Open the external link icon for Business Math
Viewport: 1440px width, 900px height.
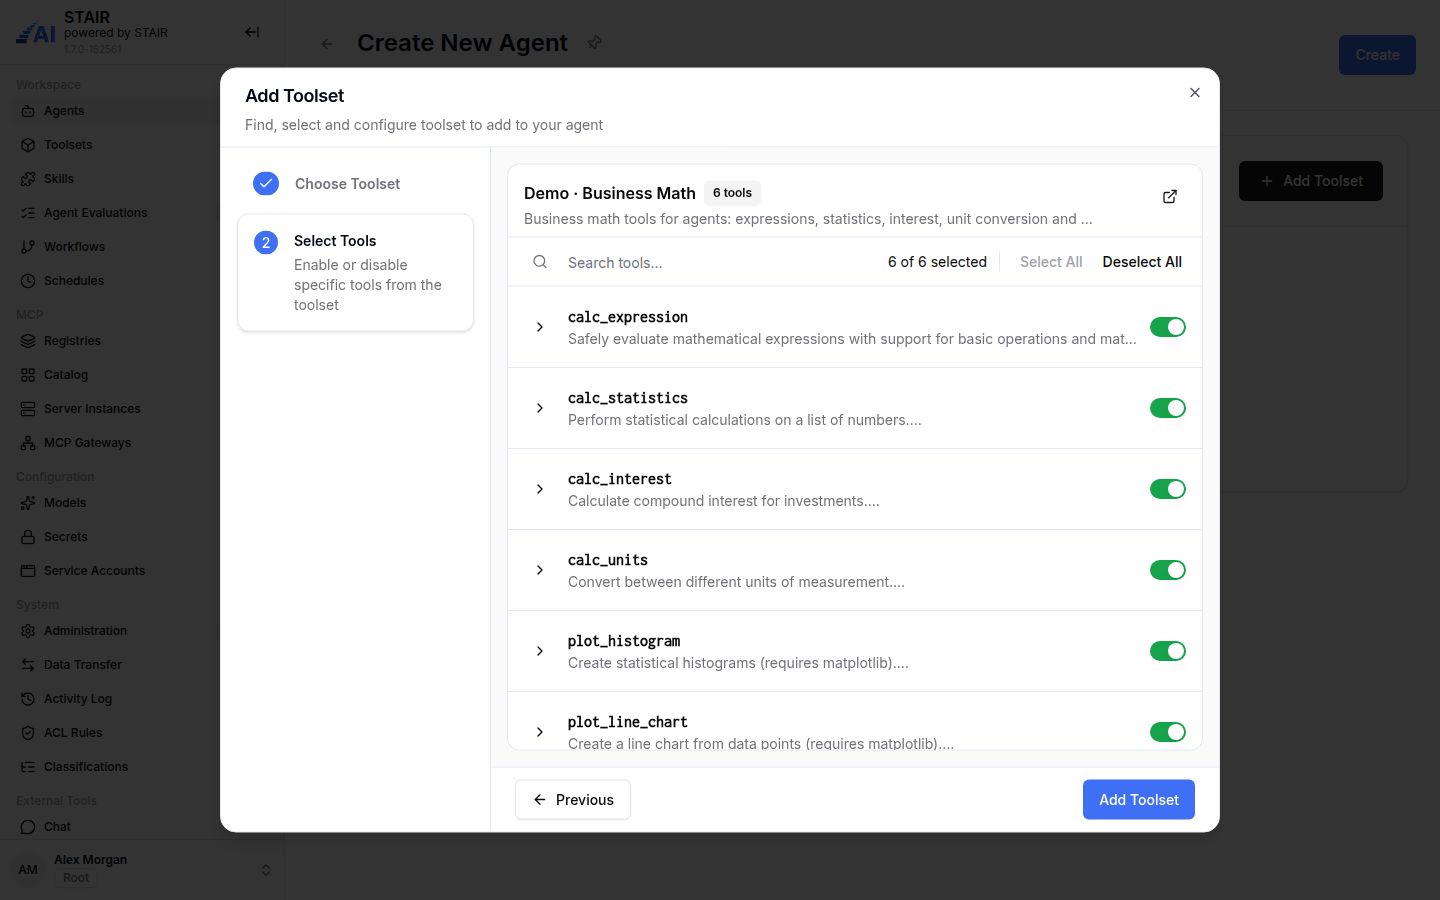(1170, 196)
